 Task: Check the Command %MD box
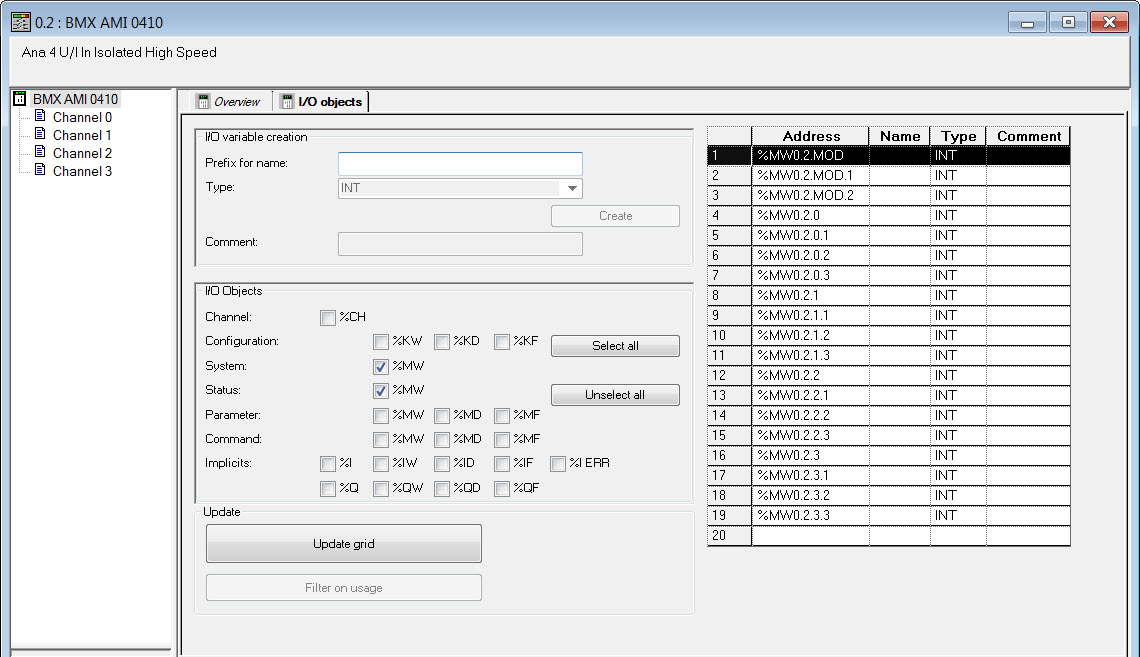point(442,440)
